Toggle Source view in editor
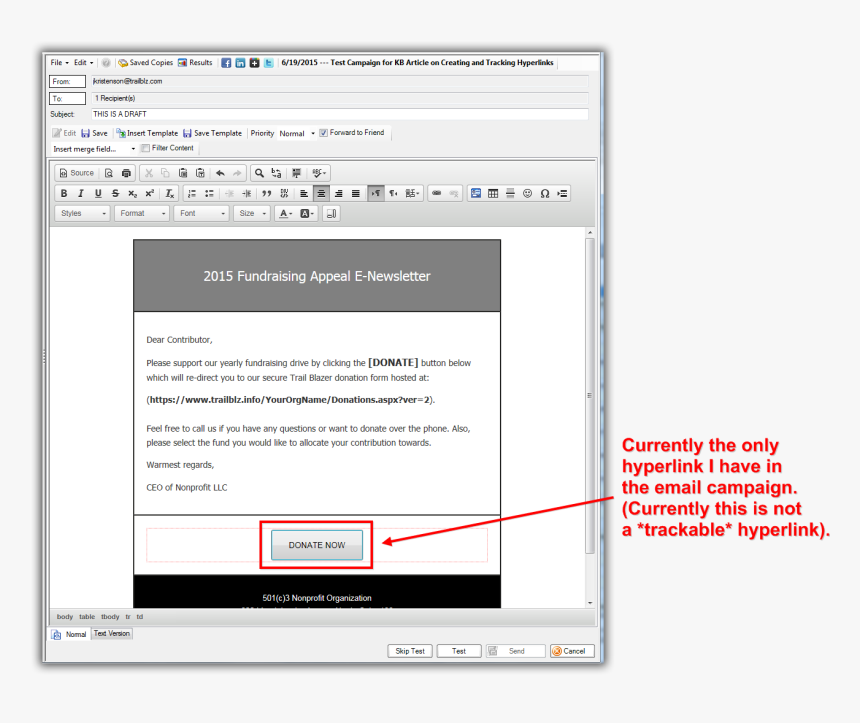860x723 pixels. tap(76, 173)
